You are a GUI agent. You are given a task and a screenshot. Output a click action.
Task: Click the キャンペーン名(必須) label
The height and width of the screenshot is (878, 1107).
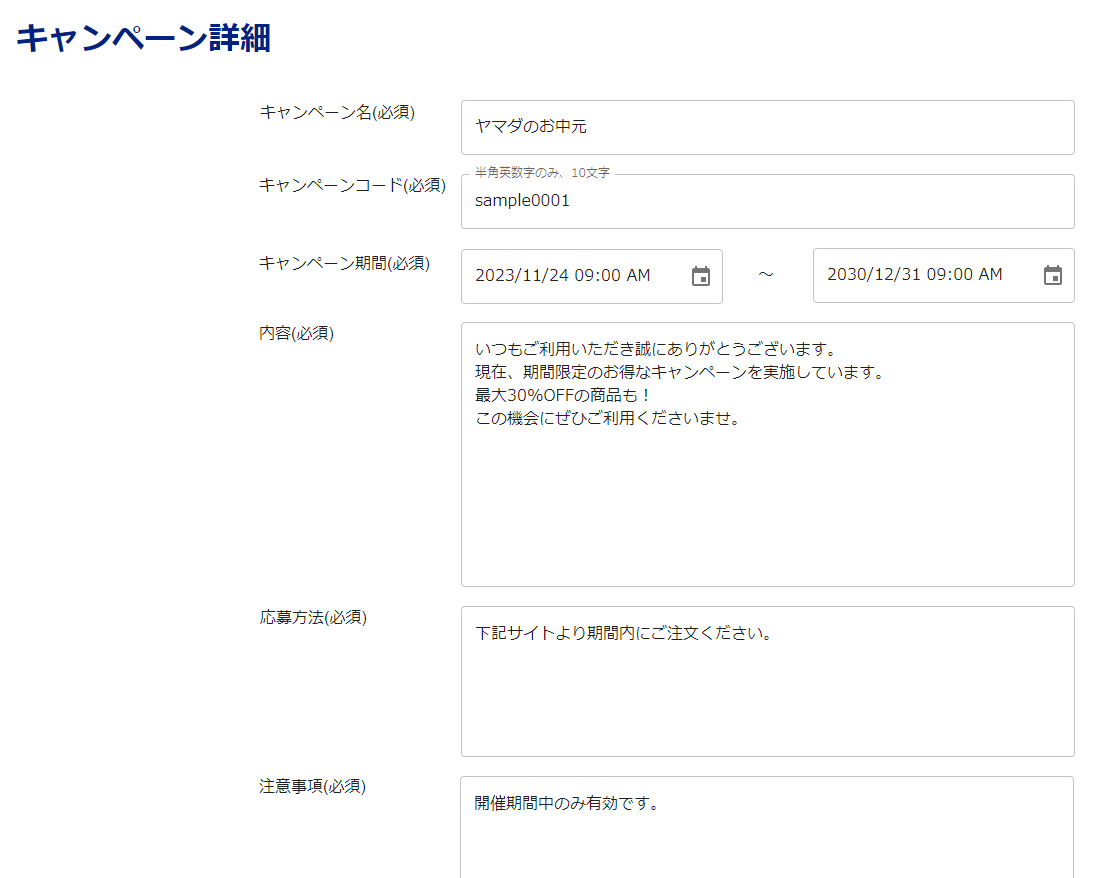pyautogui.click(x=337, y=112)
